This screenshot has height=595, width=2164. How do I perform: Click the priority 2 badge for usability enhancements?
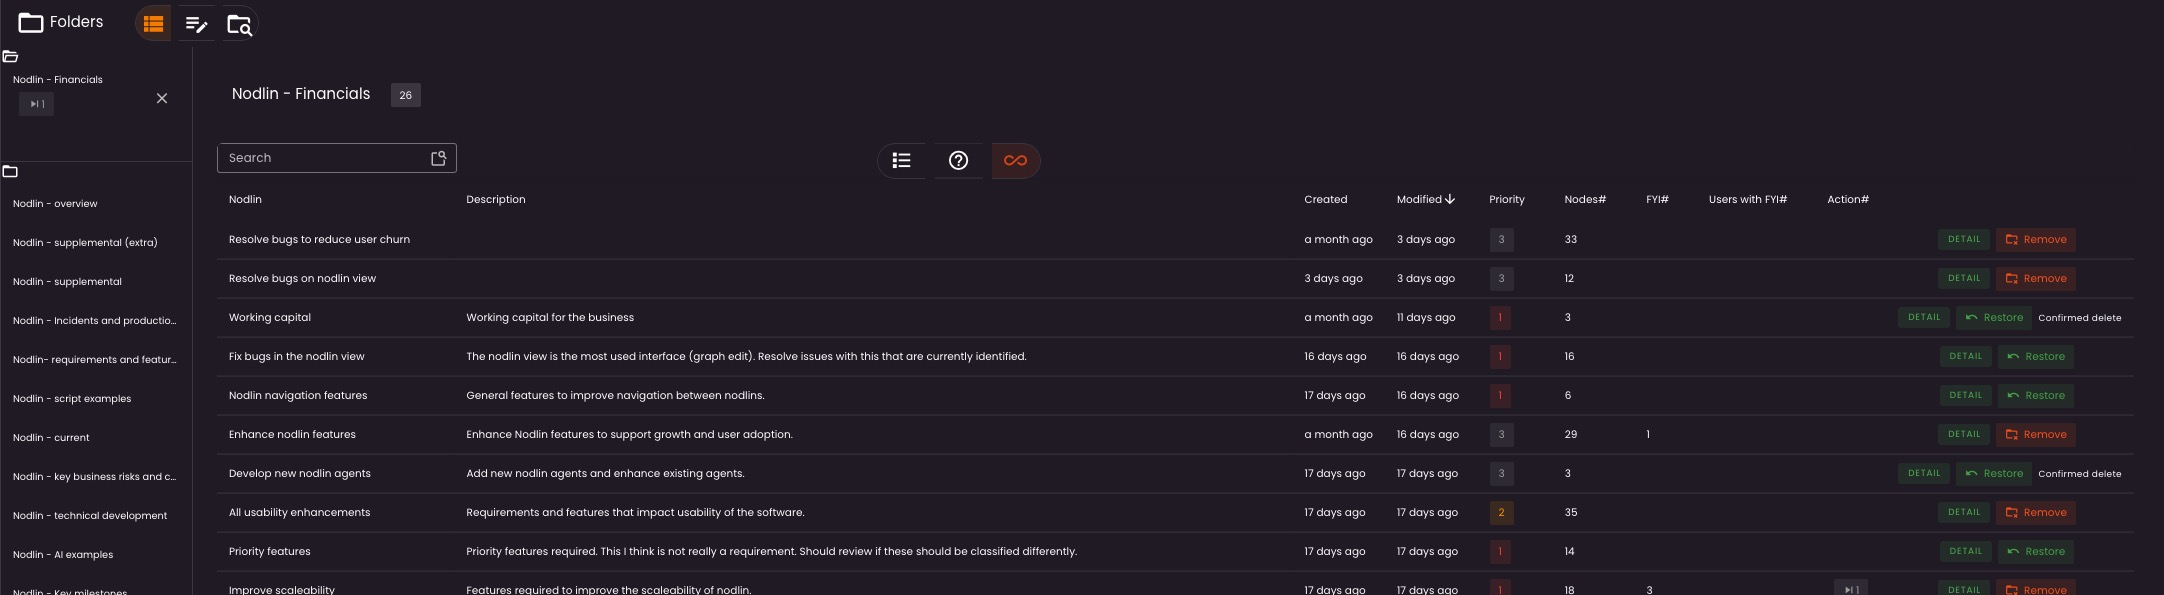[1500, 513]
